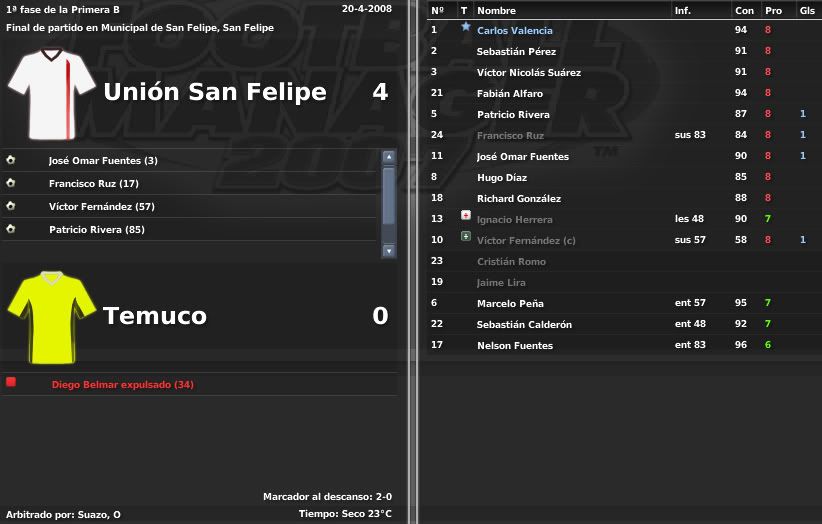
Task: Click the goal ball icon beside José Omar Fuentes
Action: (10, 160)
